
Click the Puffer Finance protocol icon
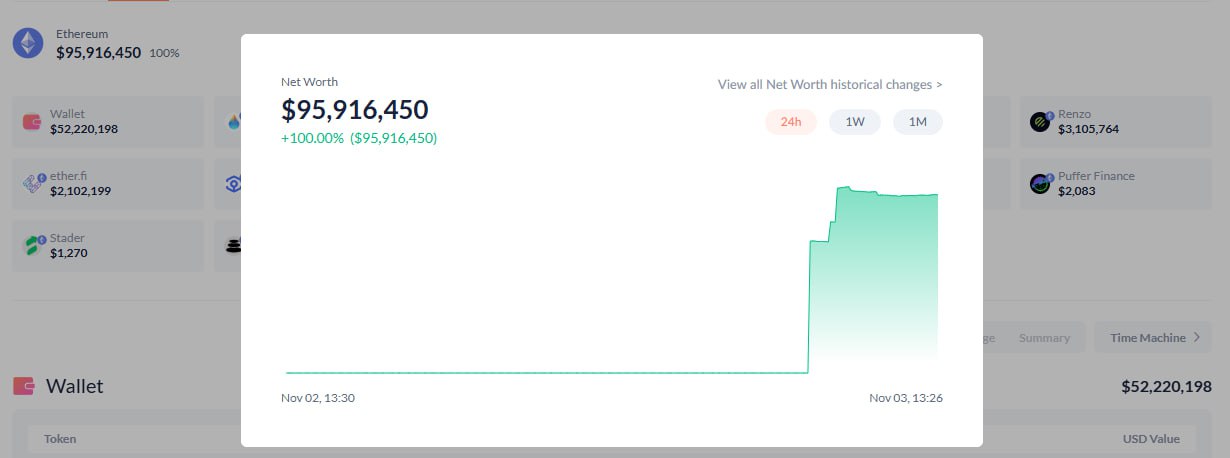tap(1041, 184)
